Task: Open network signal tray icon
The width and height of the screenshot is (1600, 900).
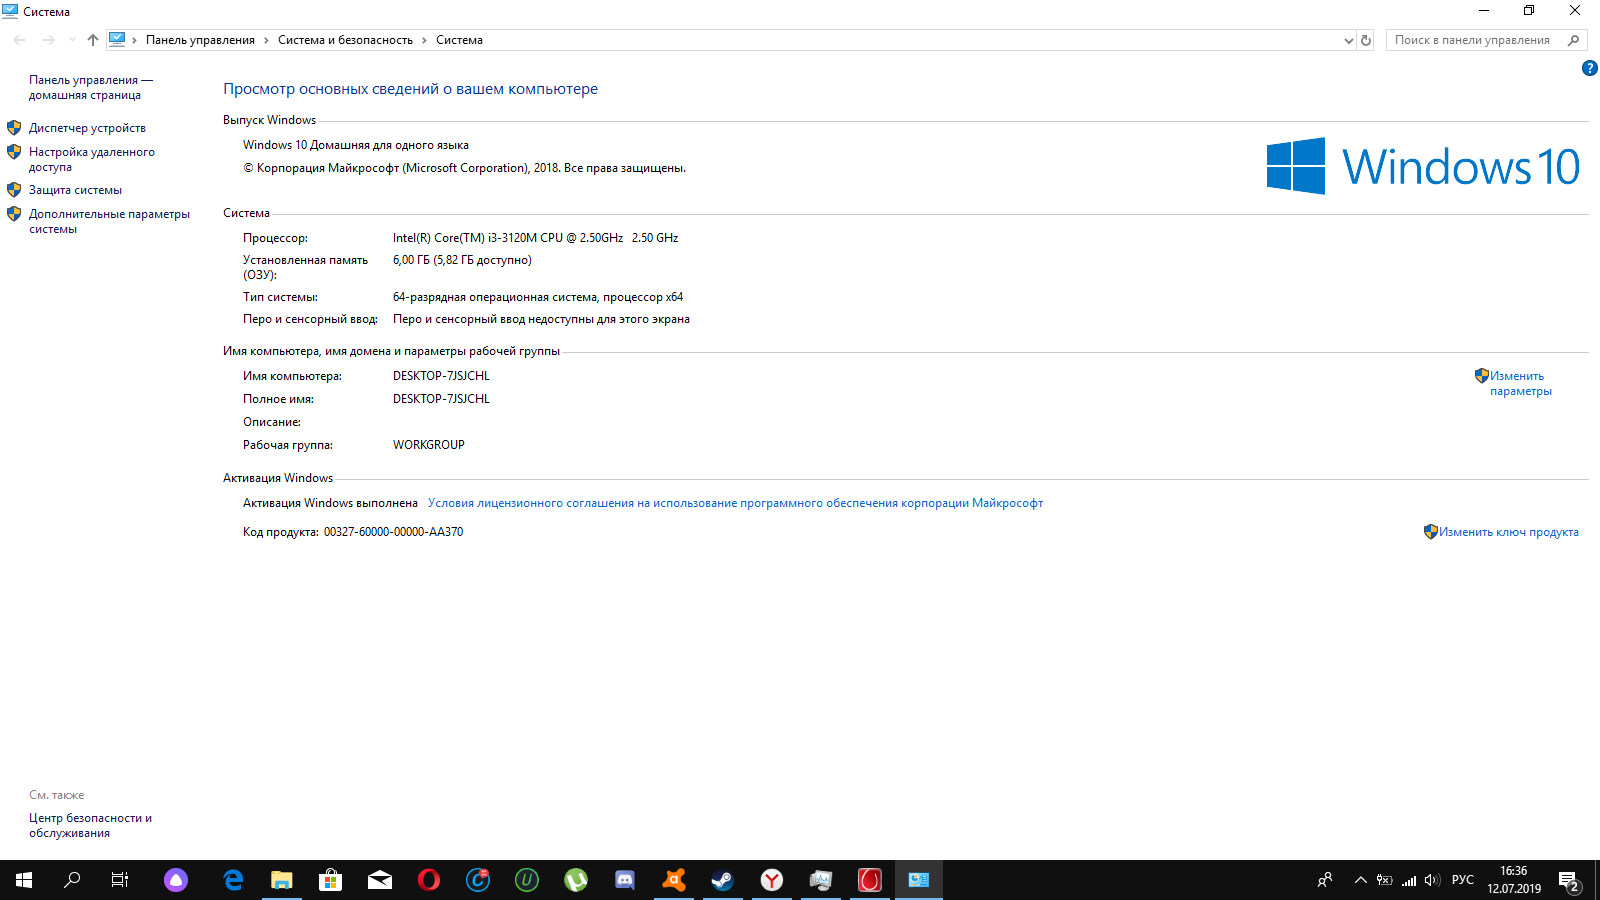Action: tap(1409, 880)
